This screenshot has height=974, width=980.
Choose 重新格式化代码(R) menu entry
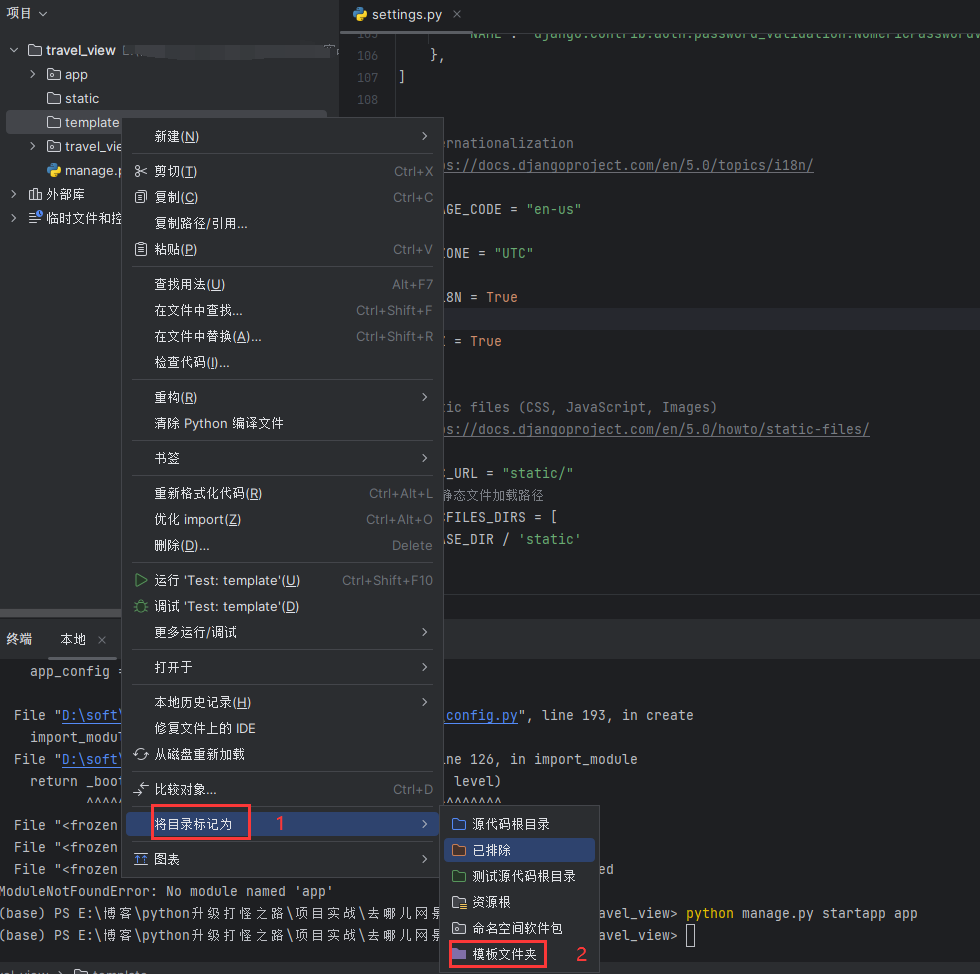pyautogui.click(x=282, y=493)
